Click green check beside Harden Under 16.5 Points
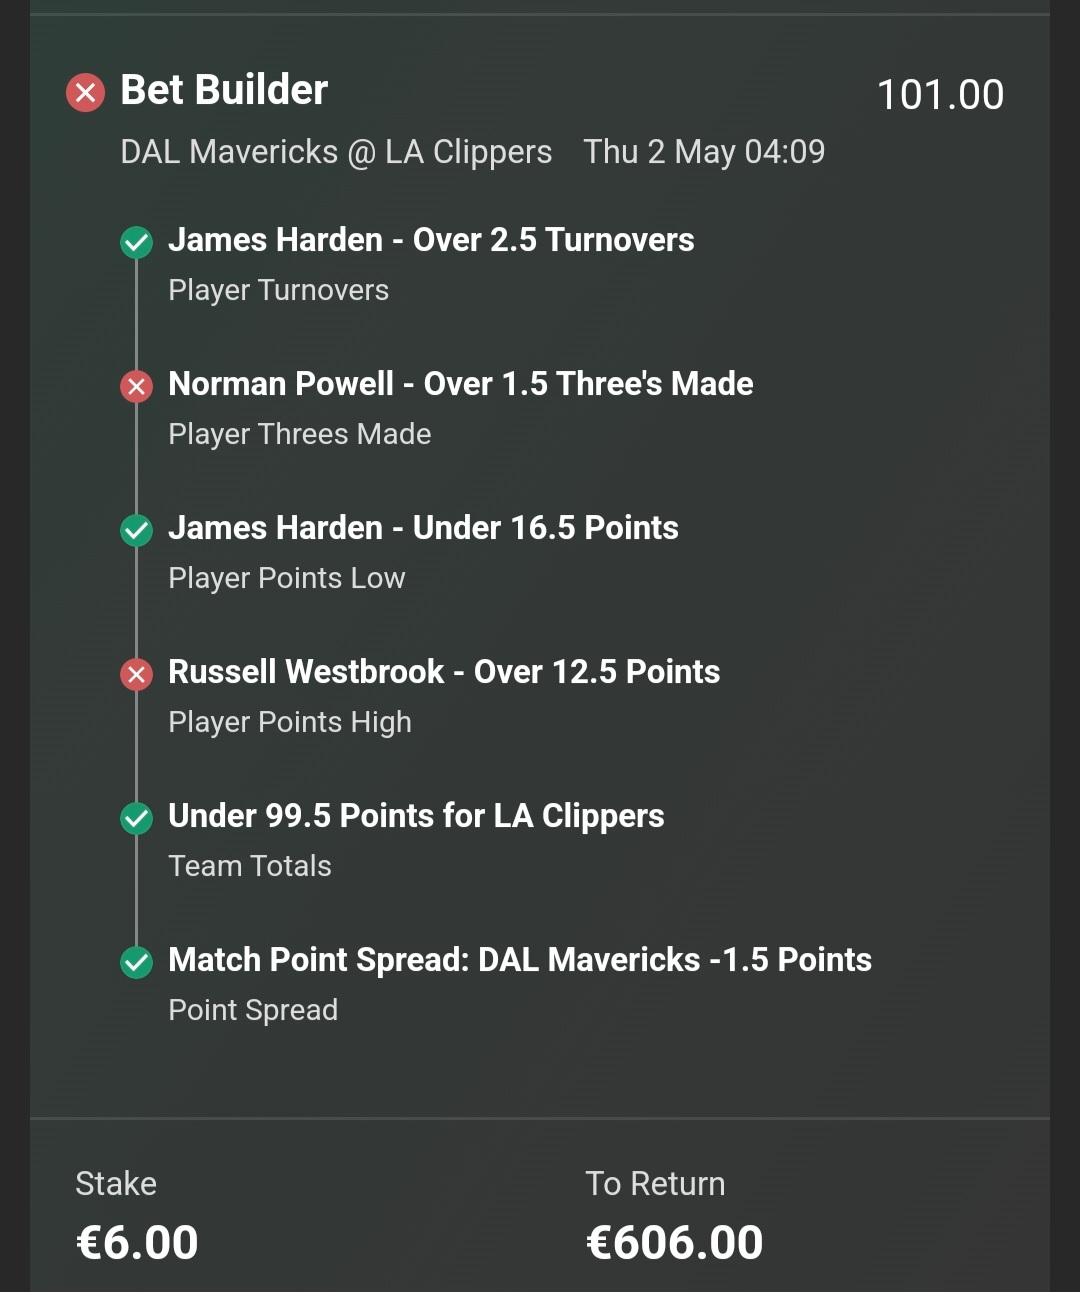Screen dimensions: 1080x1292 (136, 530)
